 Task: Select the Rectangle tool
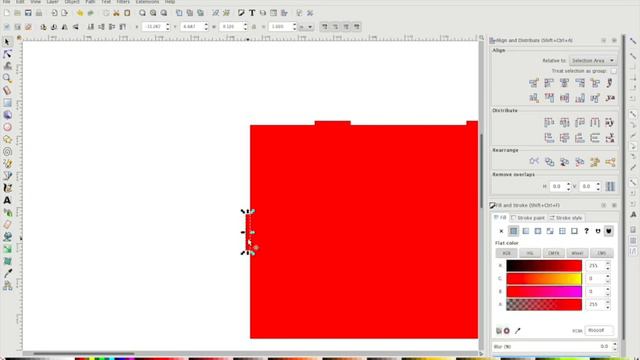click(x=7, y=102)
